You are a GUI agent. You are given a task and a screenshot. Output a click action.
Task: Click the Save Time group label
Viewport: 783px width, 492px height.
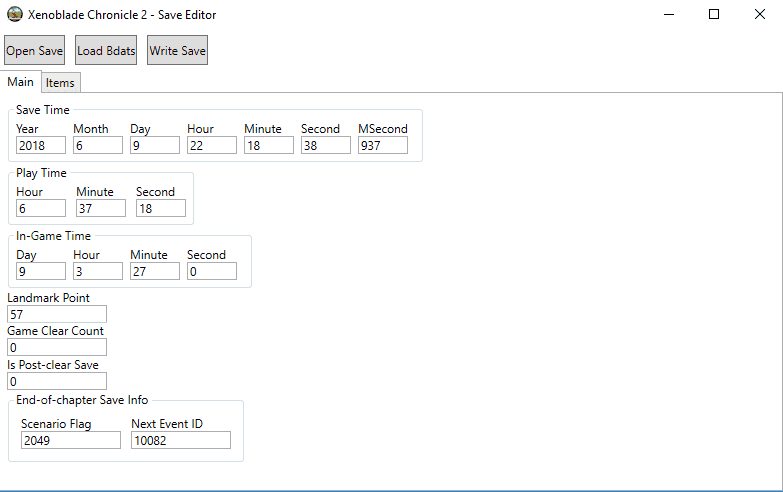coord(43,110)
